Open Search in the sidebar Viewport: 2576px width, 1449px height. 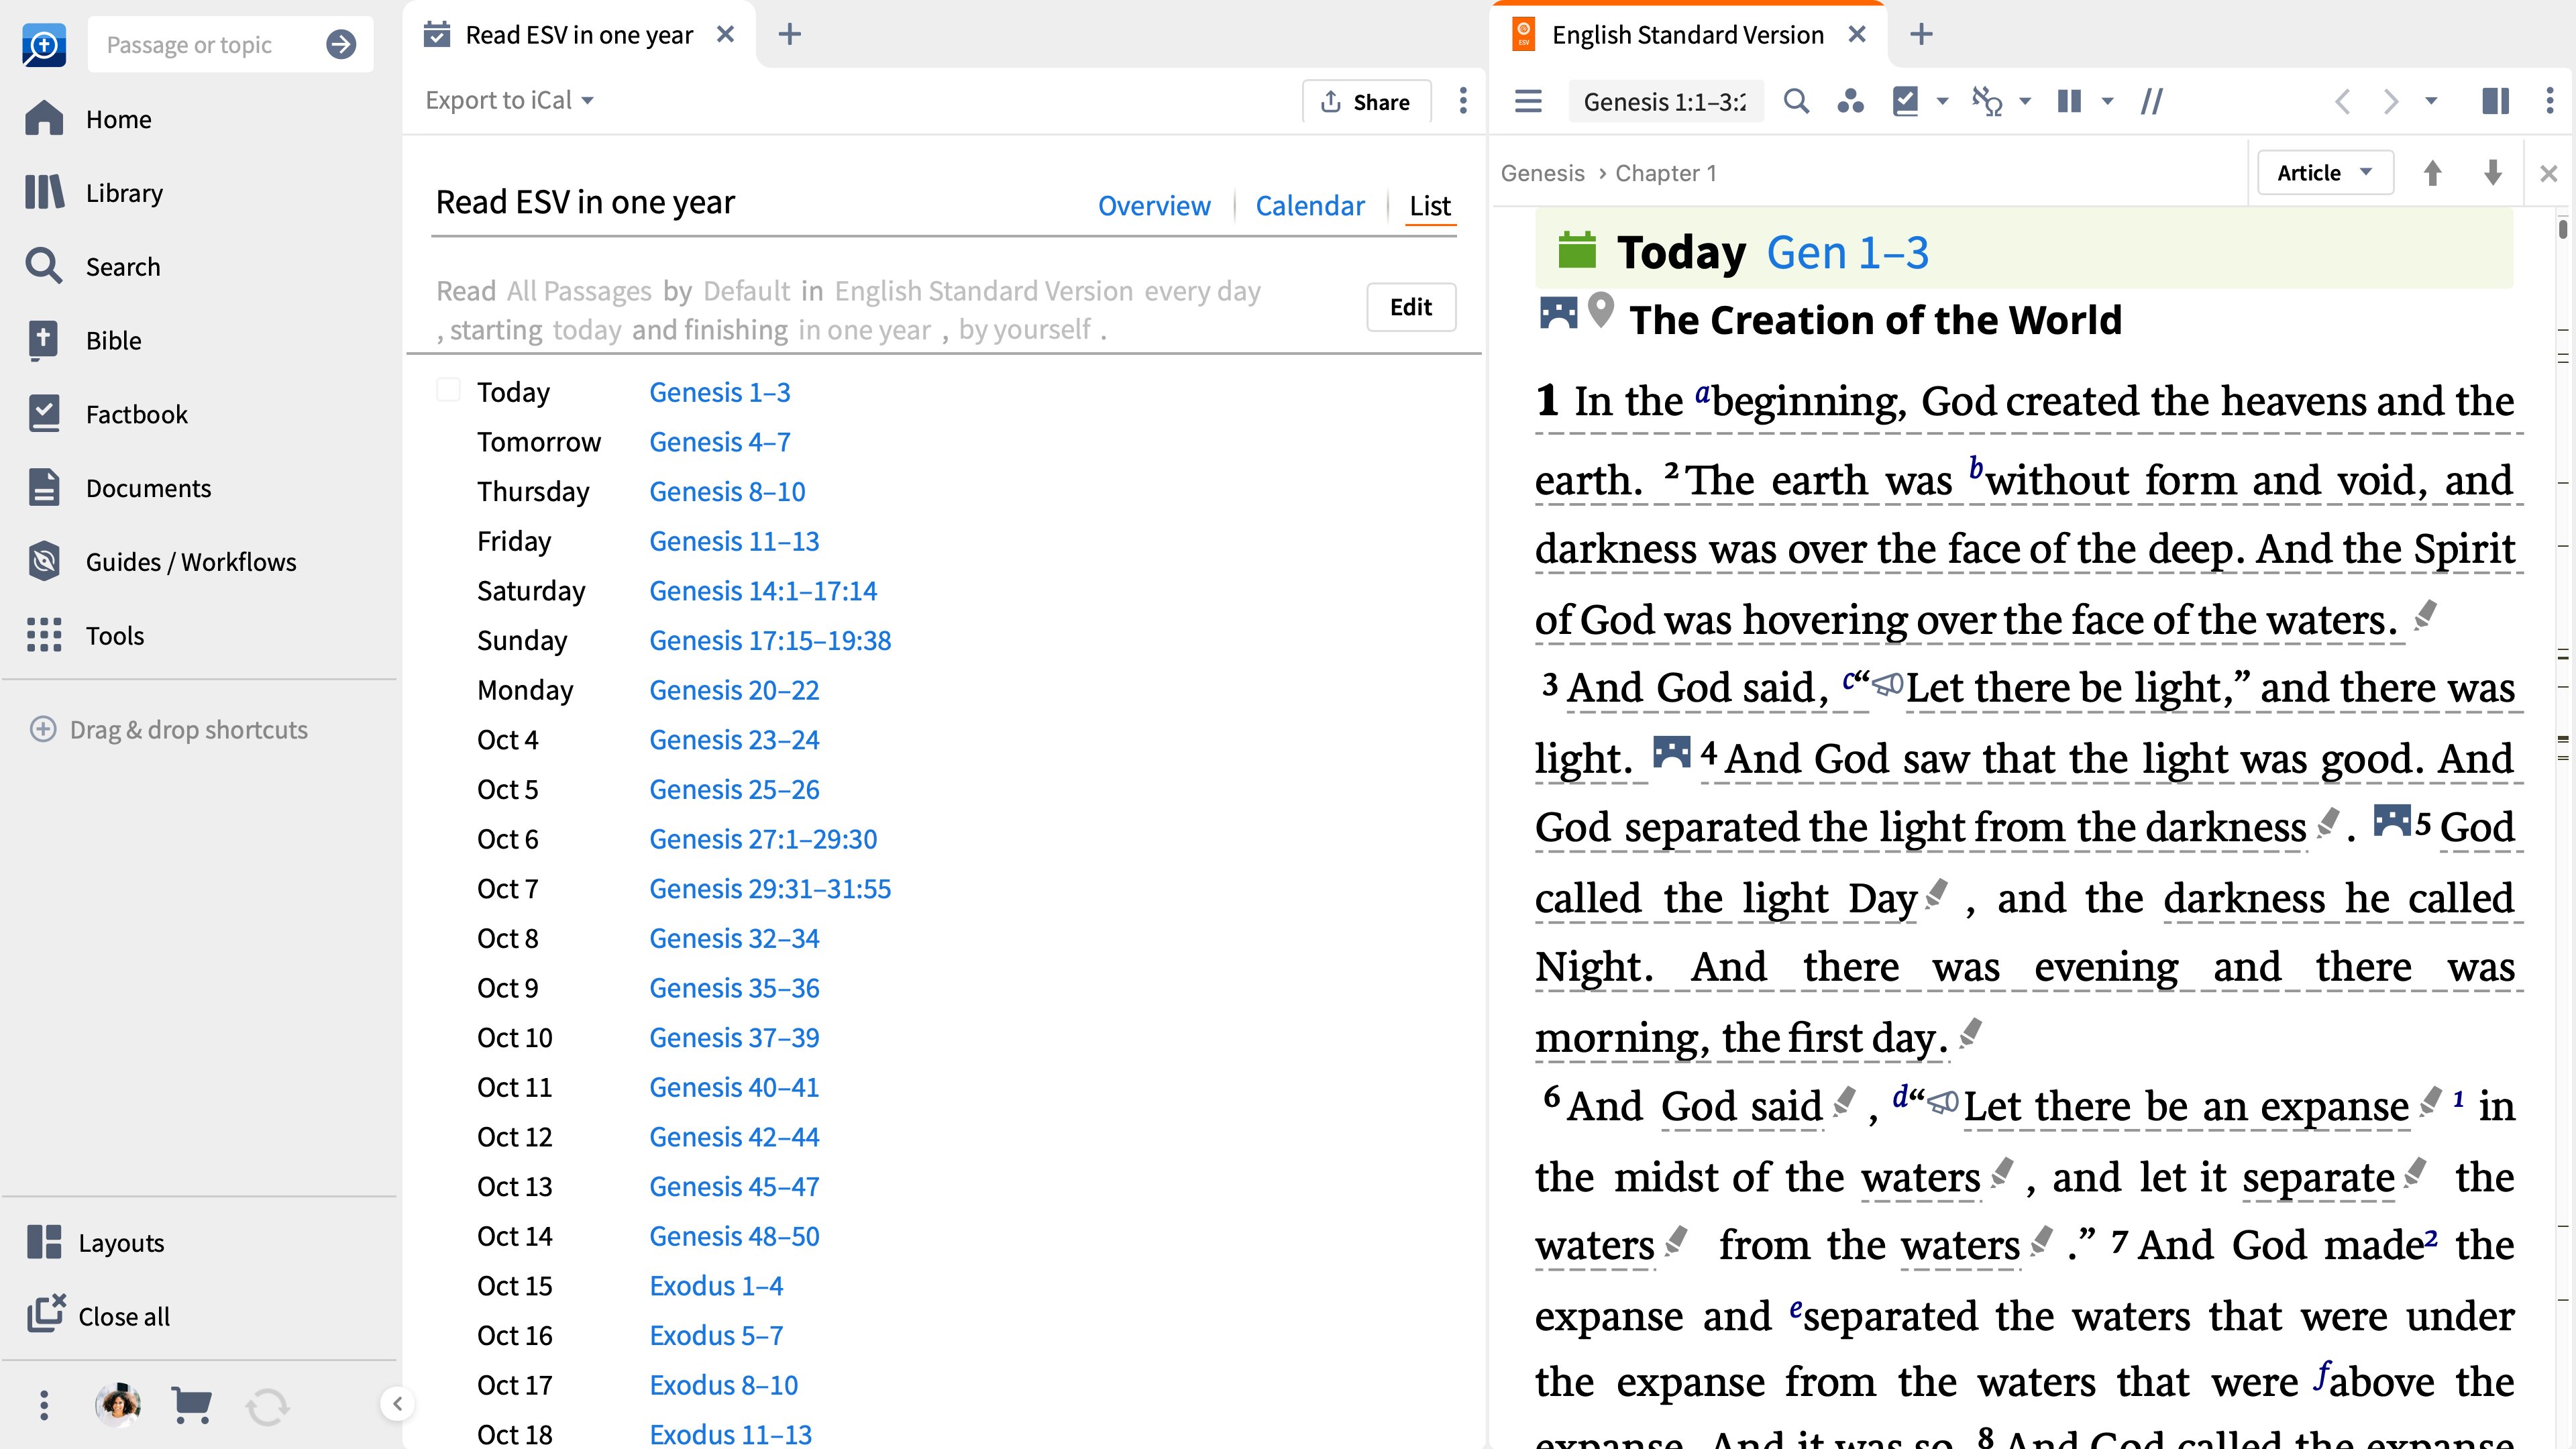[x=93, y=267]
